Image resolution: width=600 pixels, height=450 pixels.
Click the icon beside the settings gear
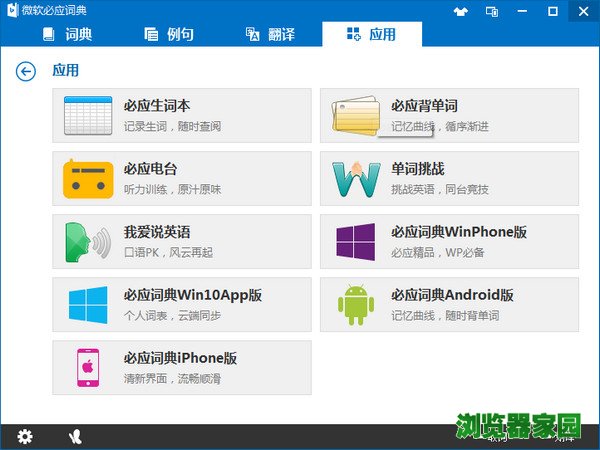point(76,437)
